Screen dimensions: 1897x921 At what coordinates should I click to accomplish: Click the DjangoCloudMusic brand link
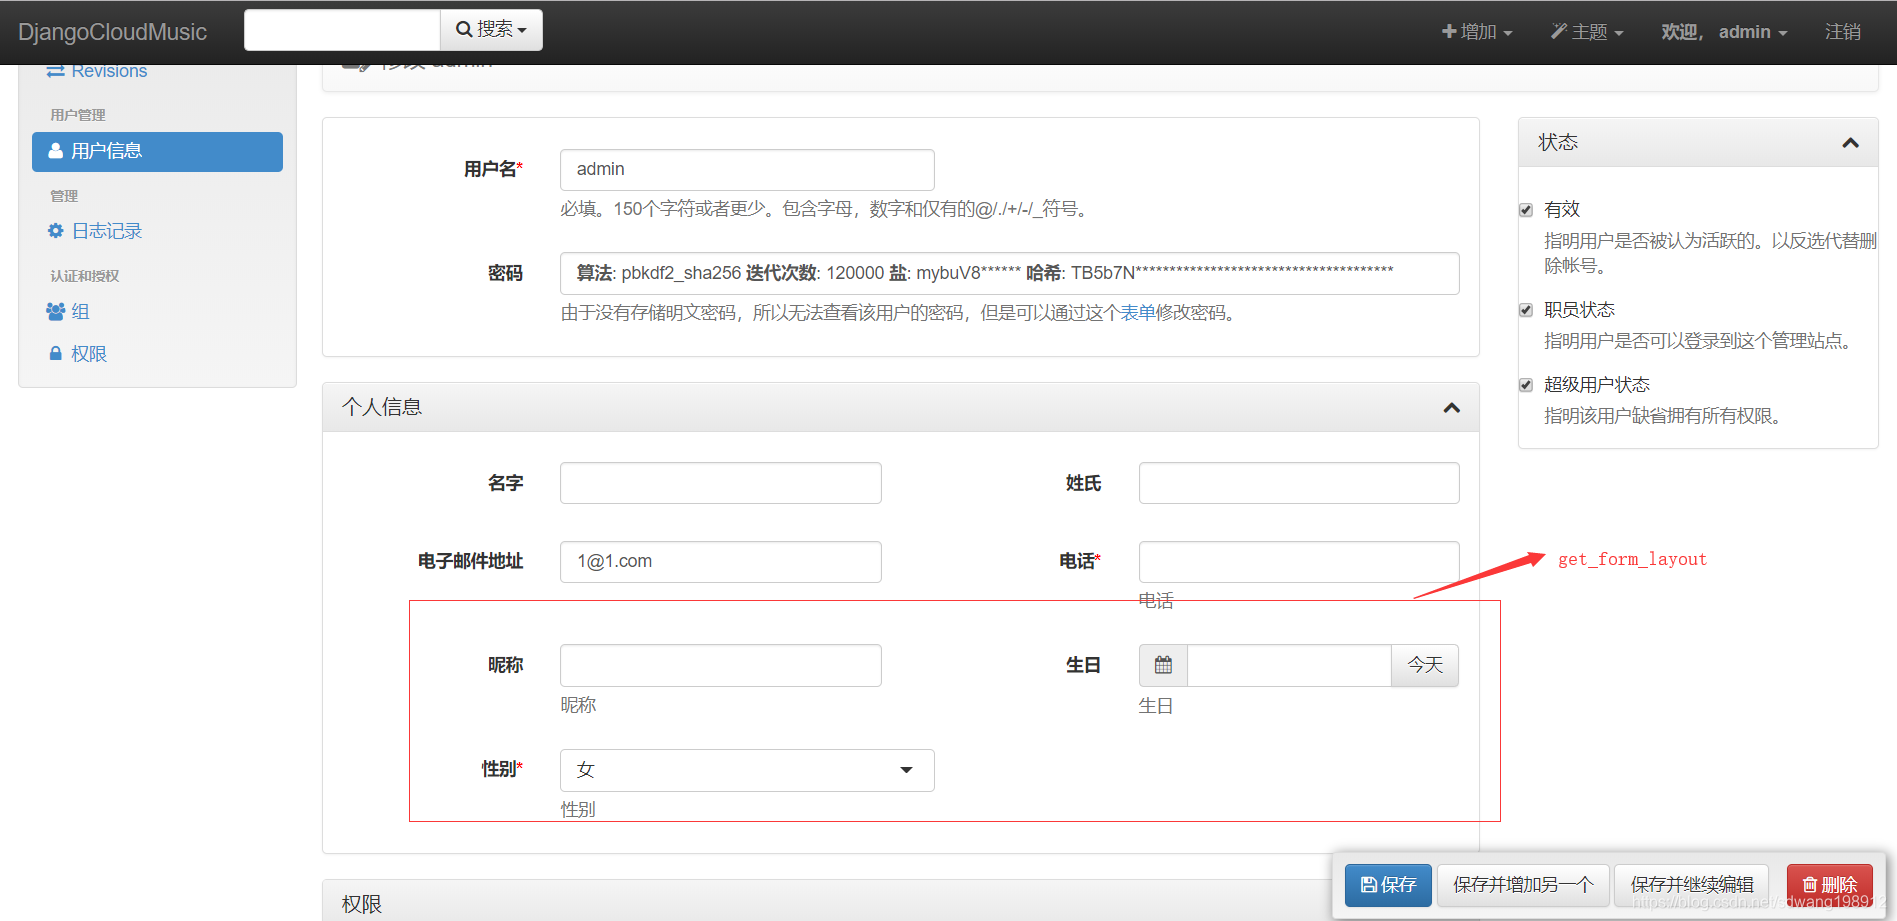point(112,32)
